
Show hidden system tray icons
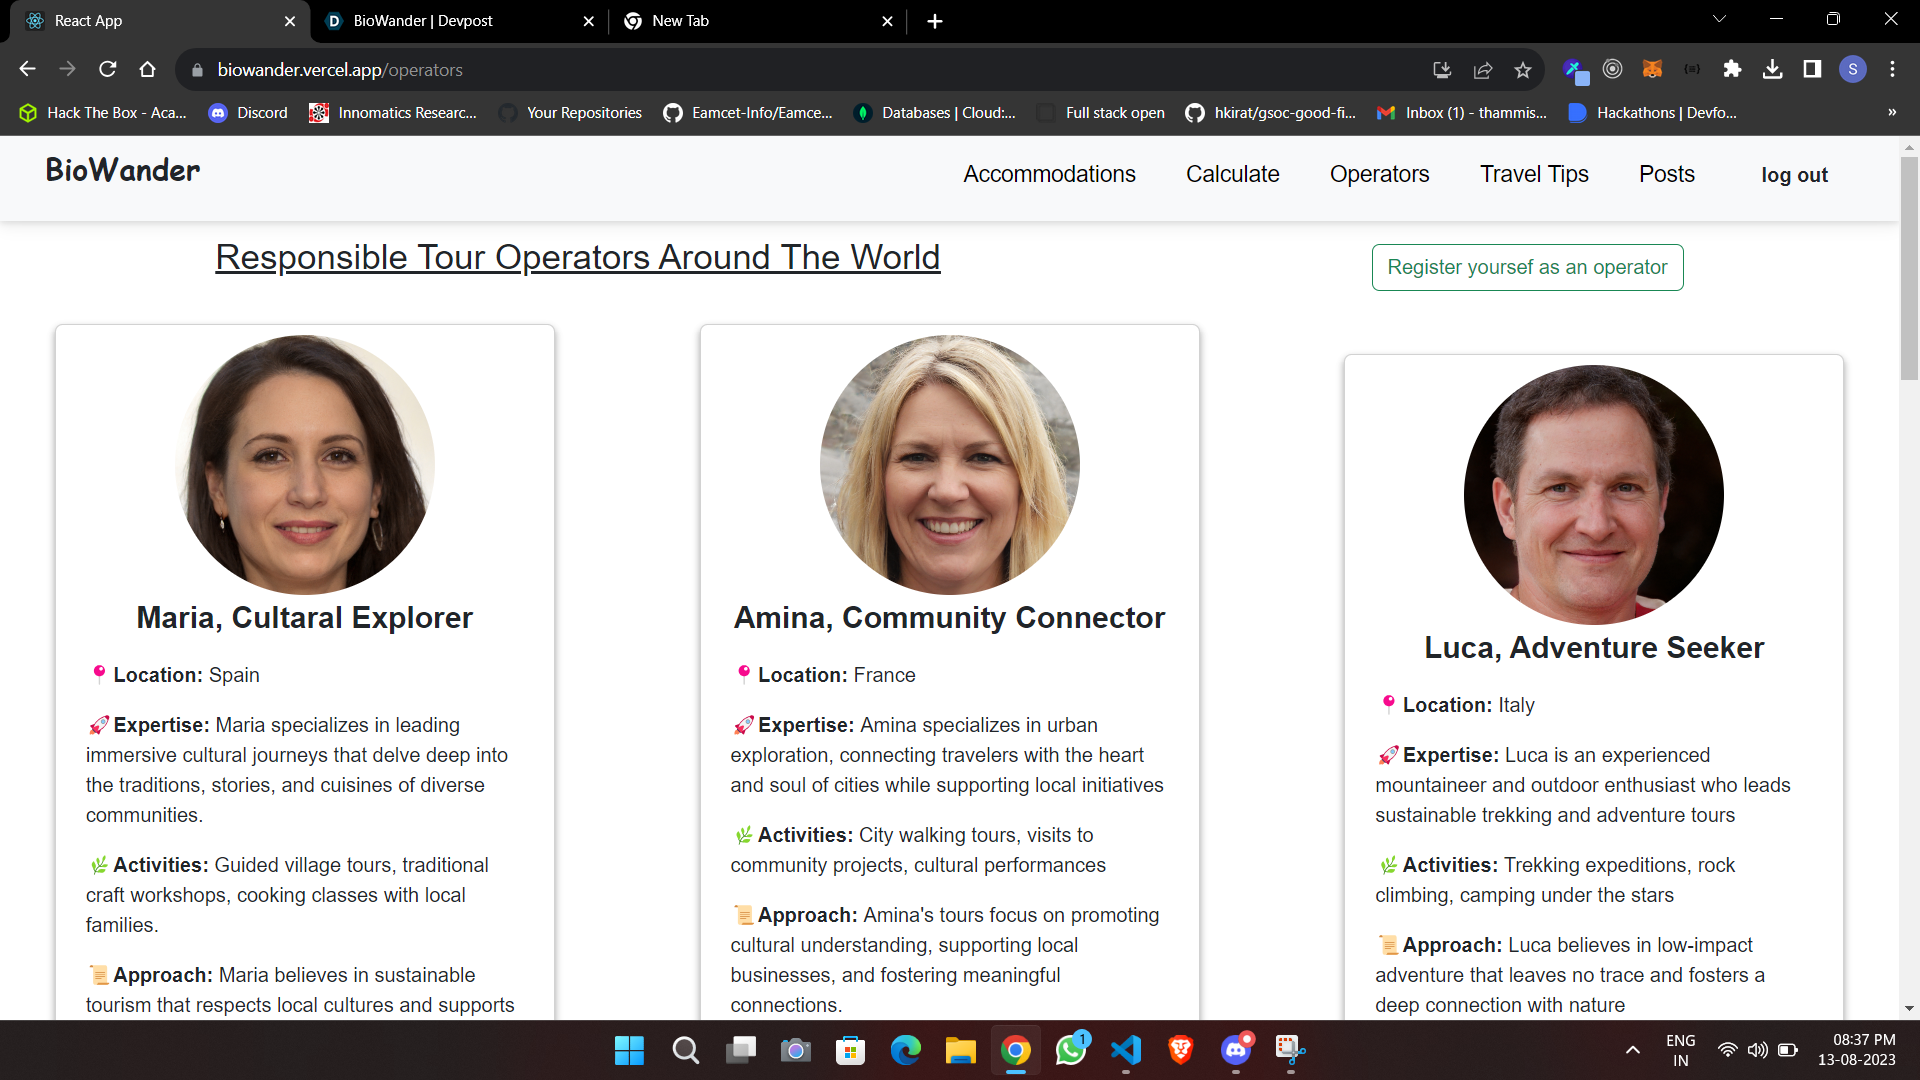pos(1632,1050)
